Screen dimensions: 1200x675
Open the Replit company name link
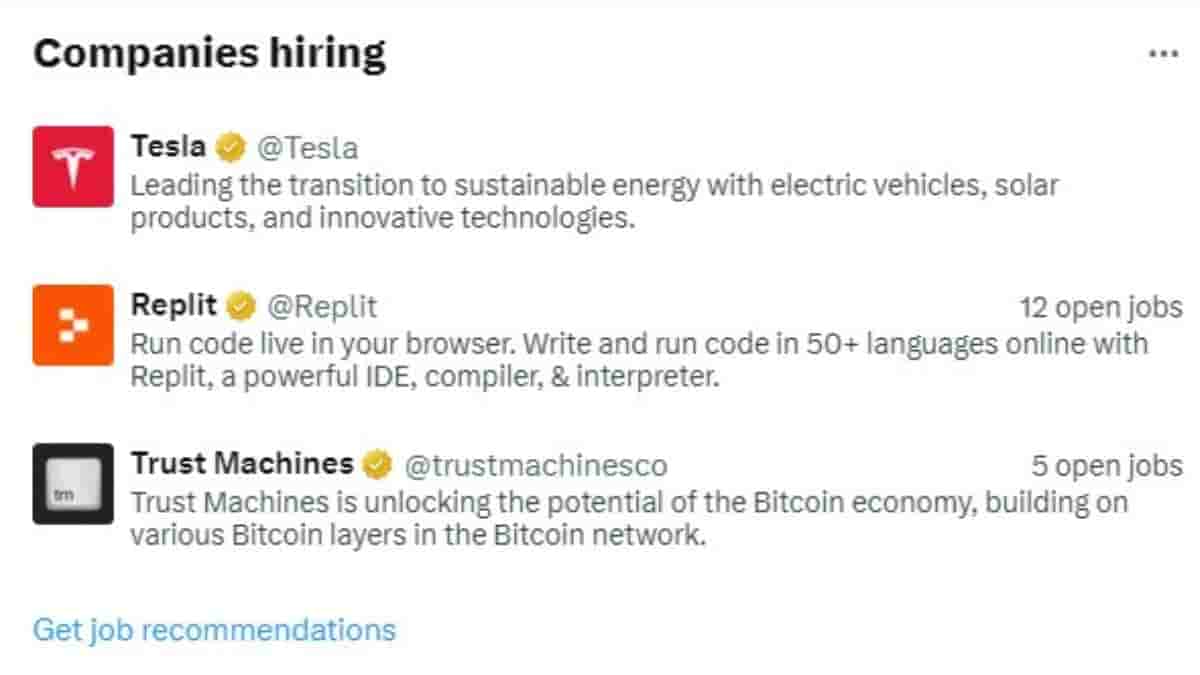tap(175, 305)
